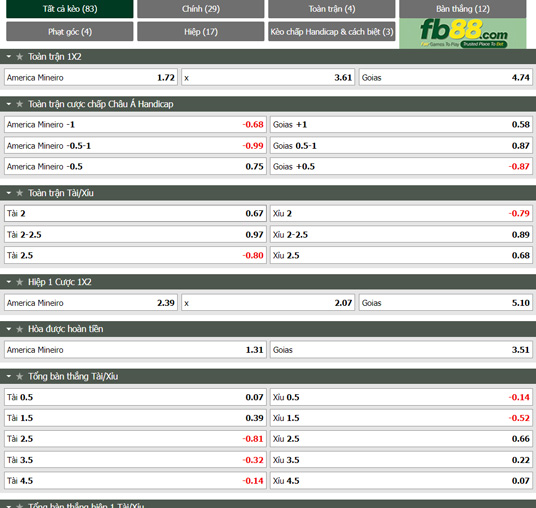Switch to the Phạt góc (4) tab
The width and height of the screenshot is (536, 508).
pyautogui.click(x=70, y=31)
